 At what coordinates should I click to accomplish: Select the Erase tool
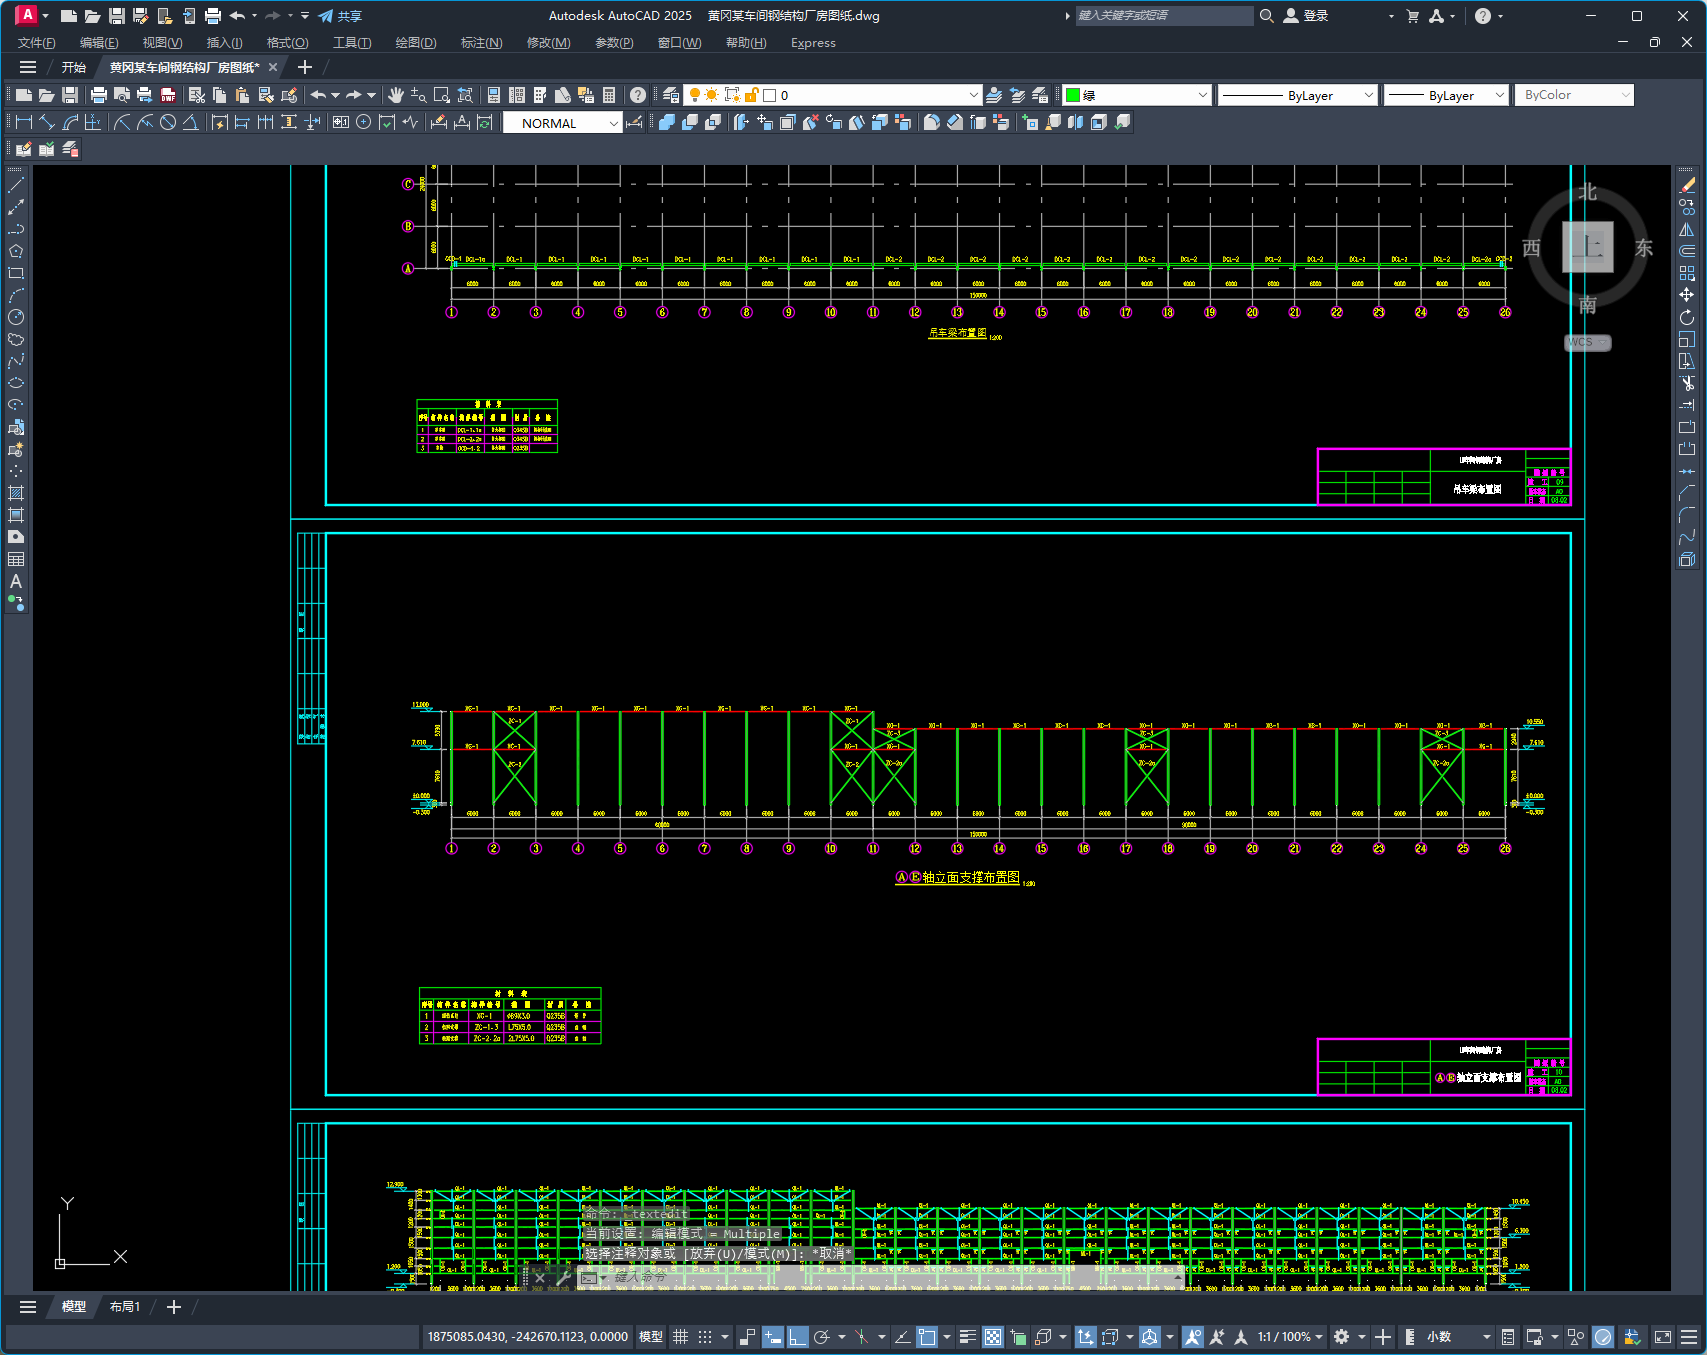[x=1688, y=185]
